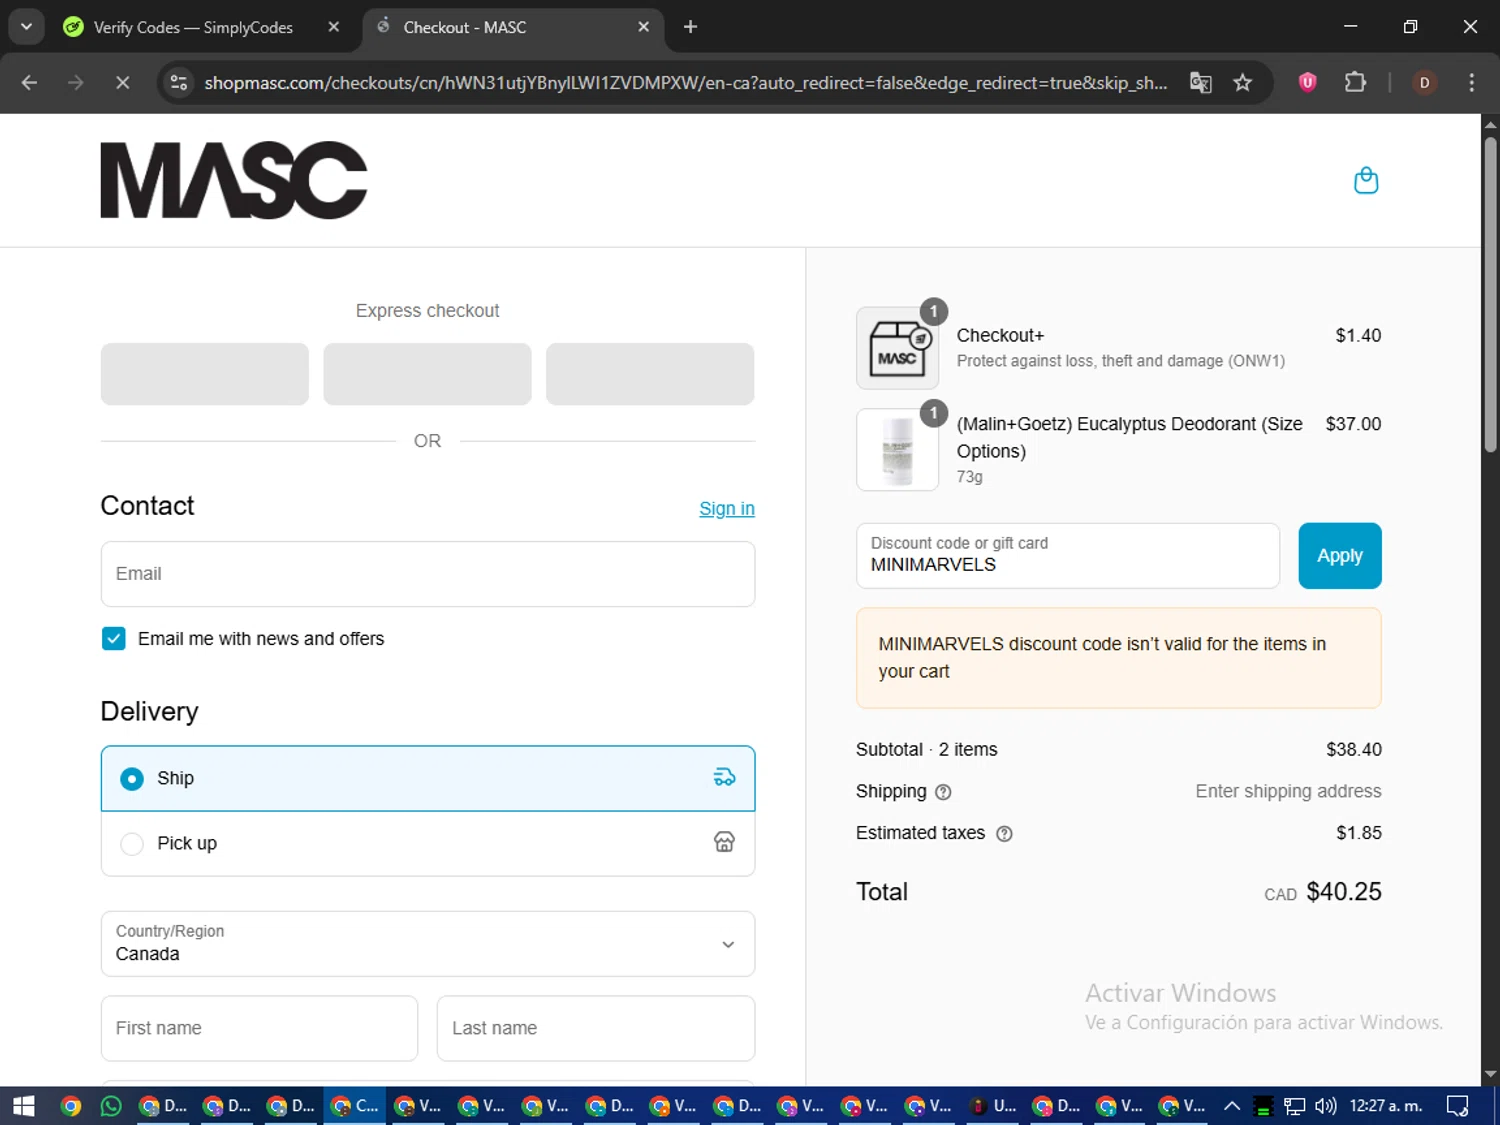Click the Subtotal value $38.40
Image resolution: width=1500 pixels, height=1125 pixels.
tap(1354, 750)
